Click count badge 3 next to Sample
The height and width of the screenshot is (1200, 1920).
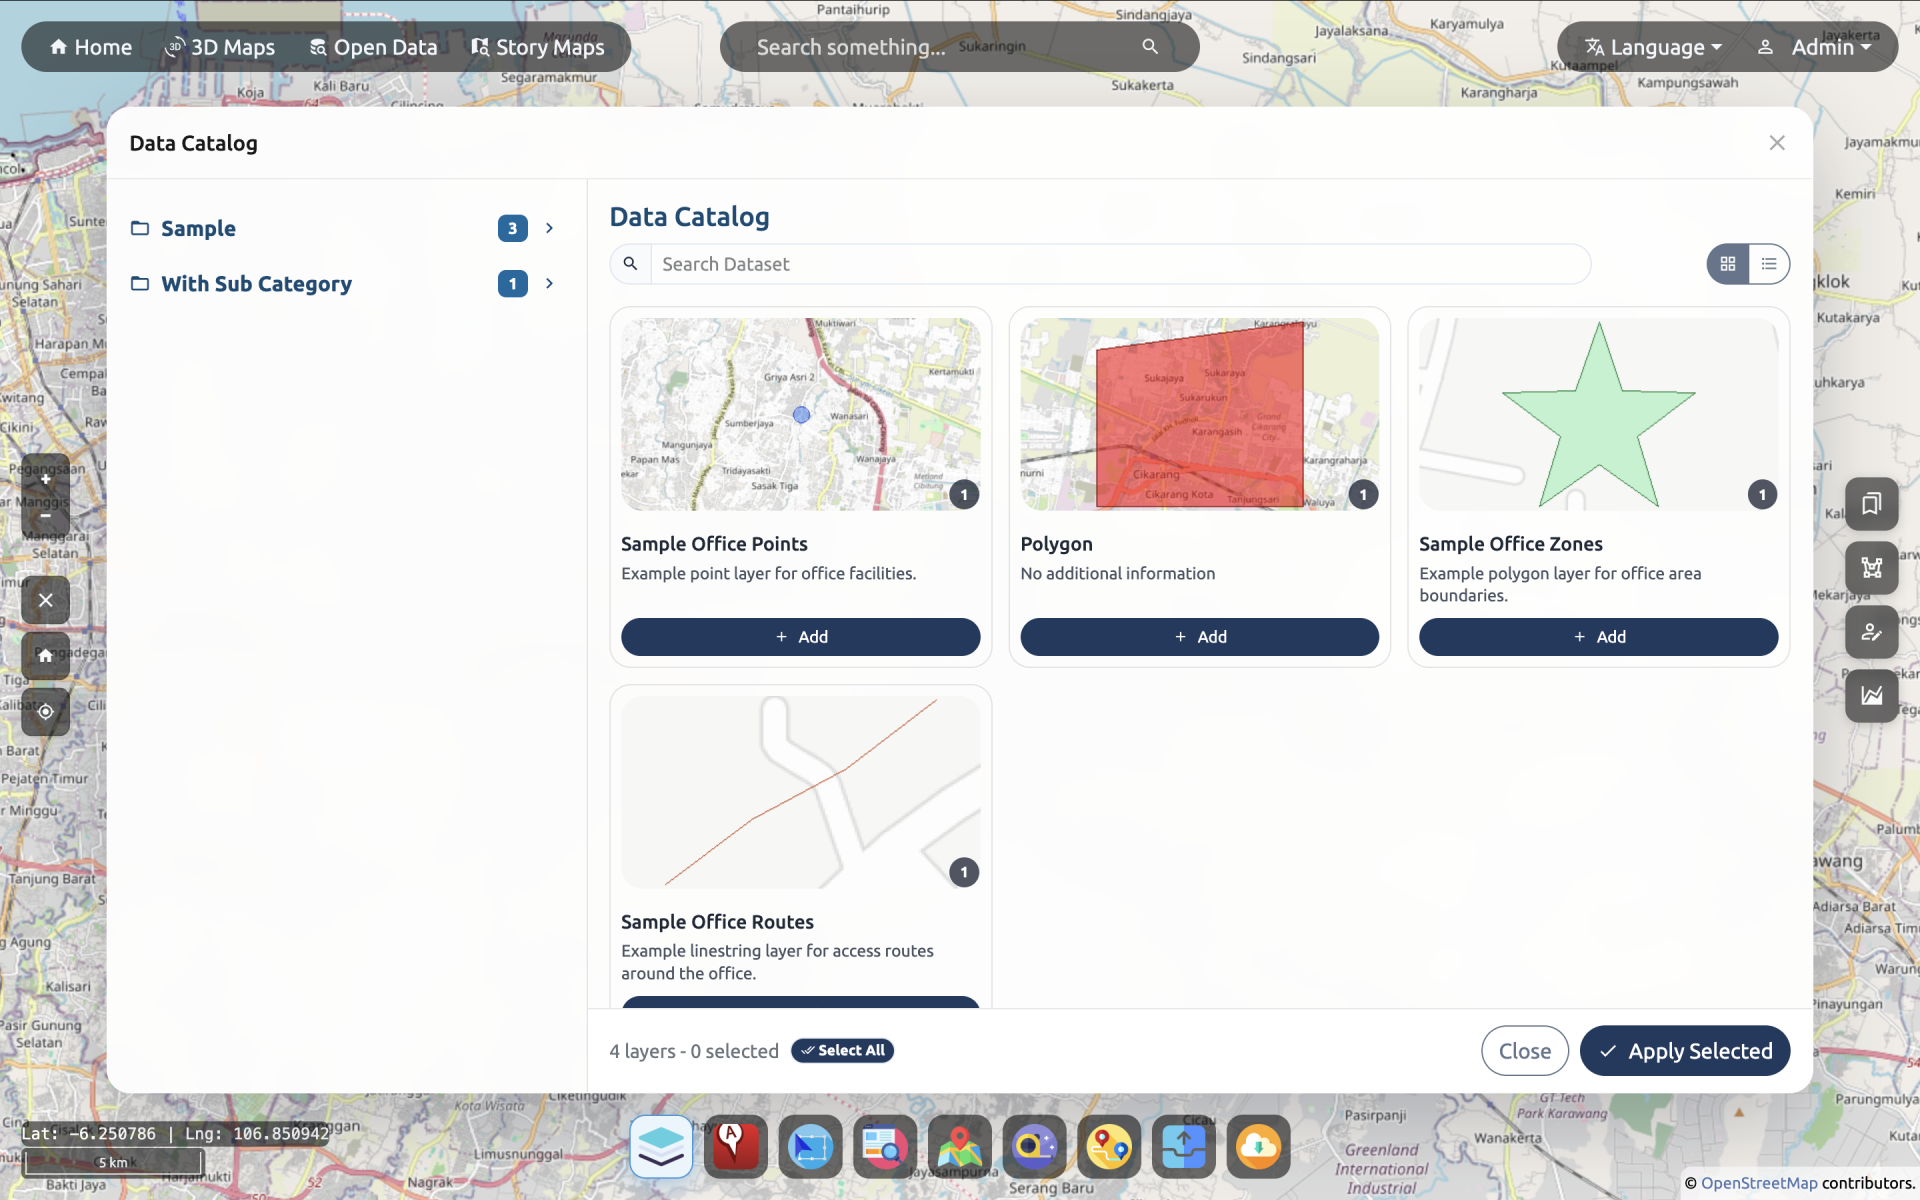pos(512,228)
